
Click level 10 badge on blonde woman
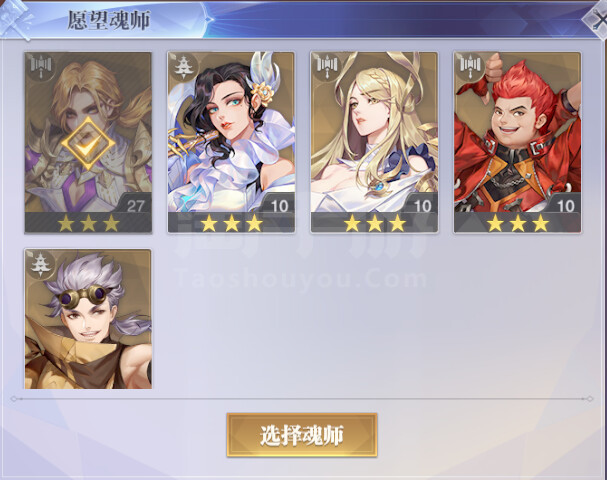pos(422,204)
